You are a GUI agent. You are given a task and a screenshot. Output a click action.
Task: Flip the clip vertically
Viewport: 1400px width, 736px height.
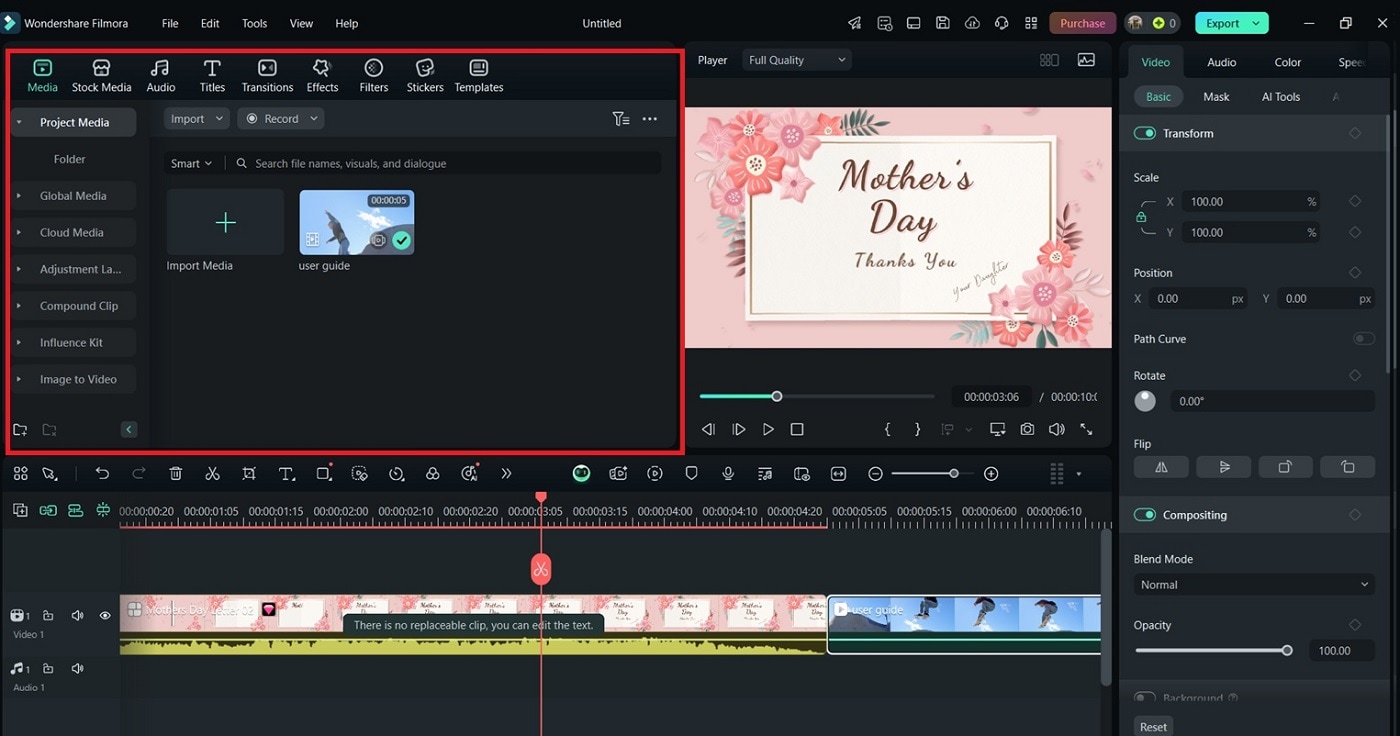coord(1224,466)
